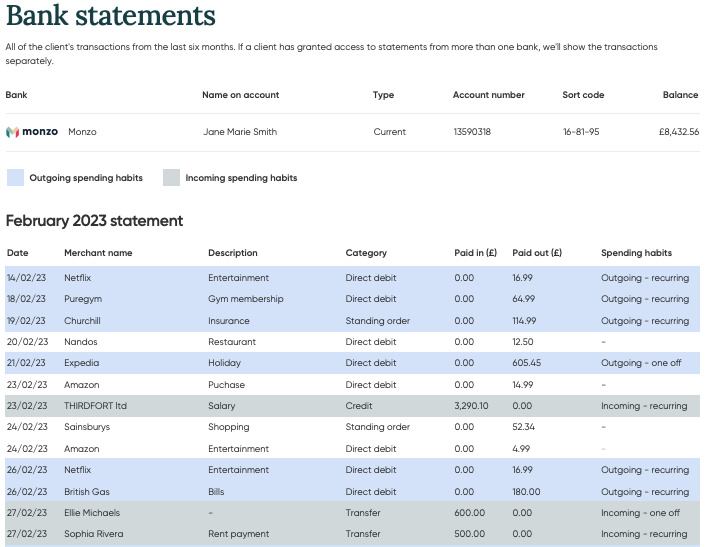Image resolution: width=707 pixels, height=547 pixels.
Task: Click the Salary description
Action: point(221,406)
